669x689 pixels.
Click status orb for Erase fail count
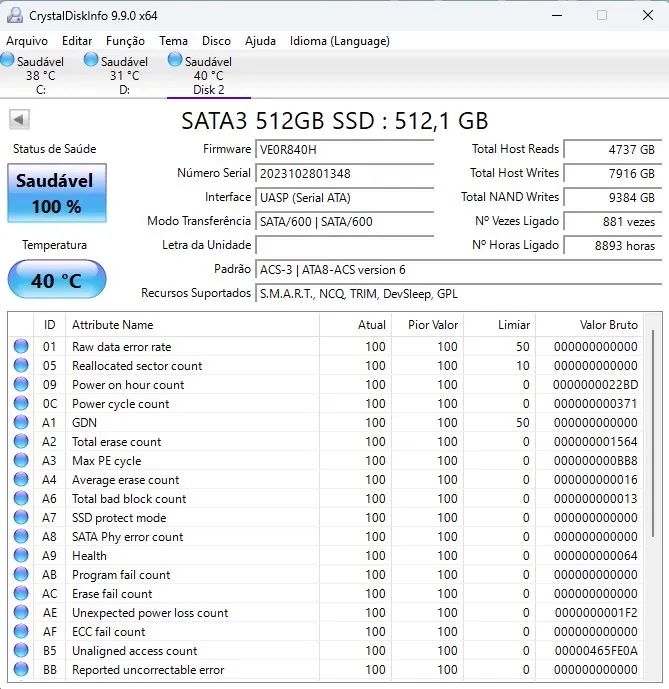[21, 593]
